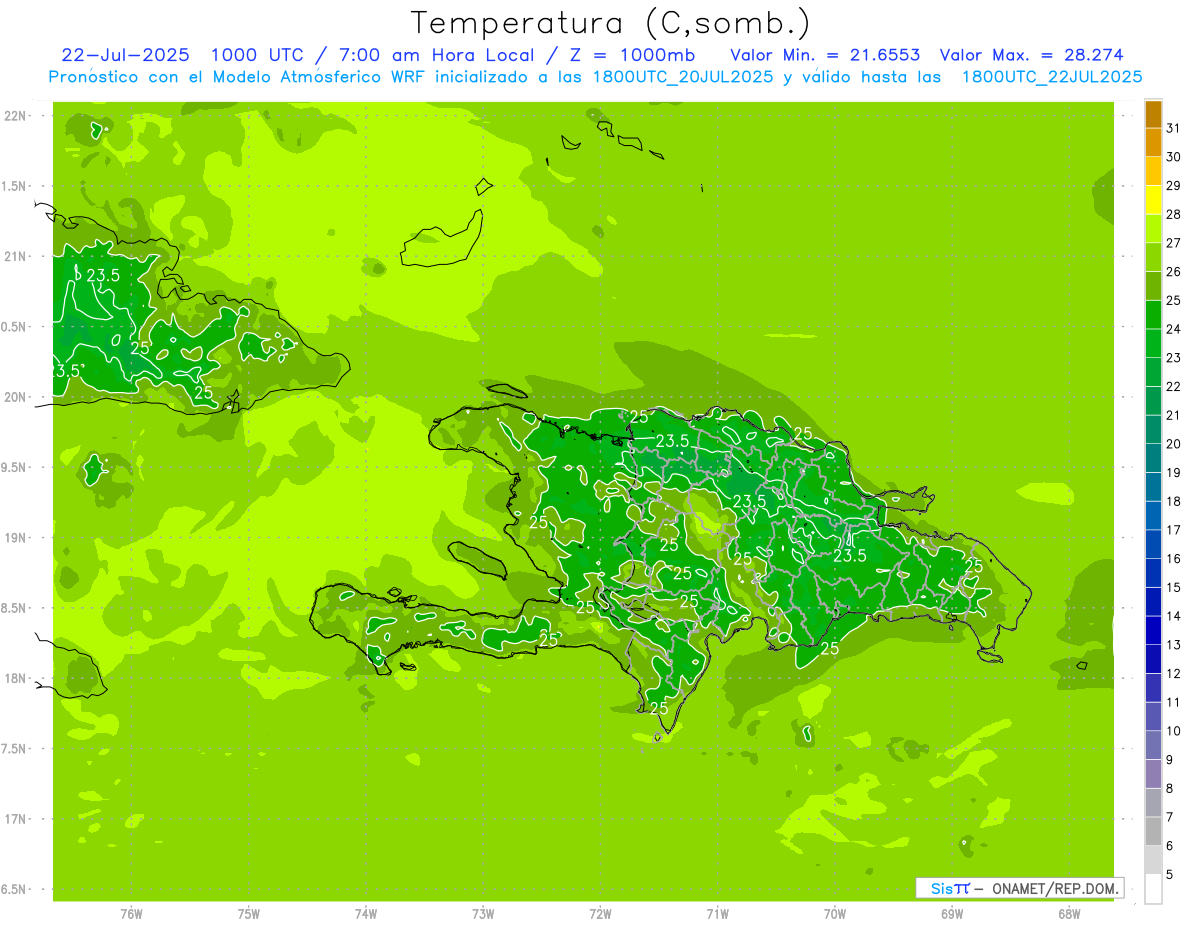Pick the yellow swatch between legend 28 and 29
Viewport: 1200px width, 927px height.
(x=1153, y=200)
